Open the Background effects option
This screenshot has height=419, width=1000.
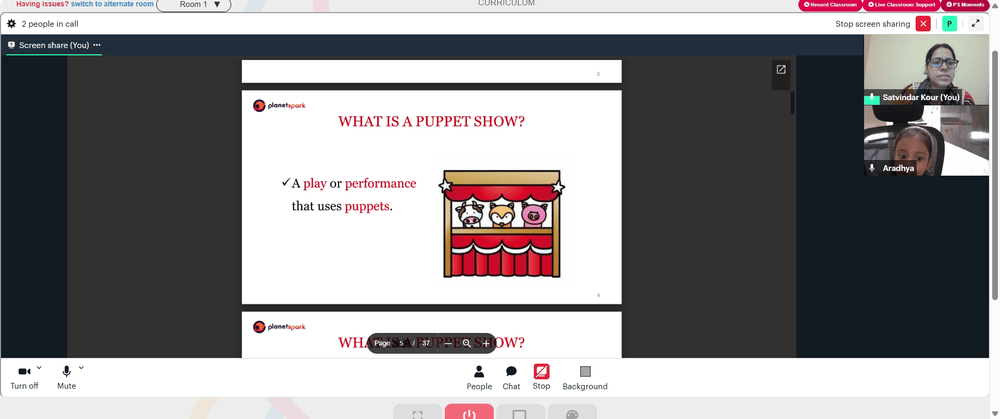tap(585, 378)
